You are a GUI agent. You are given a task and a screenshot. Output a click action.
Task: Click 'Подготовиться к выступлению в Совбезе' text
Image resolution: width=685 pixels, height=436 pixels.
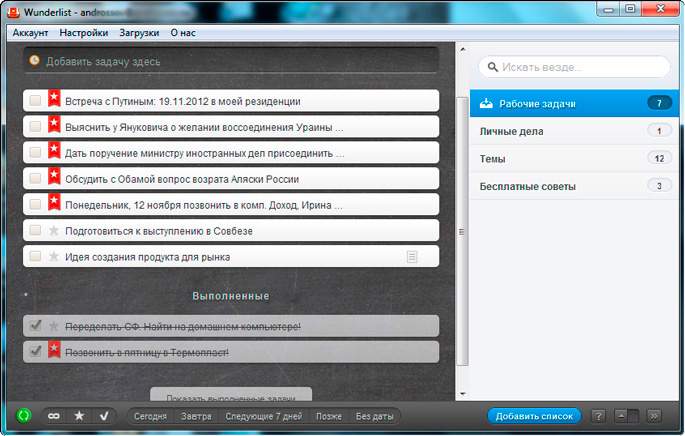point(159,231)
